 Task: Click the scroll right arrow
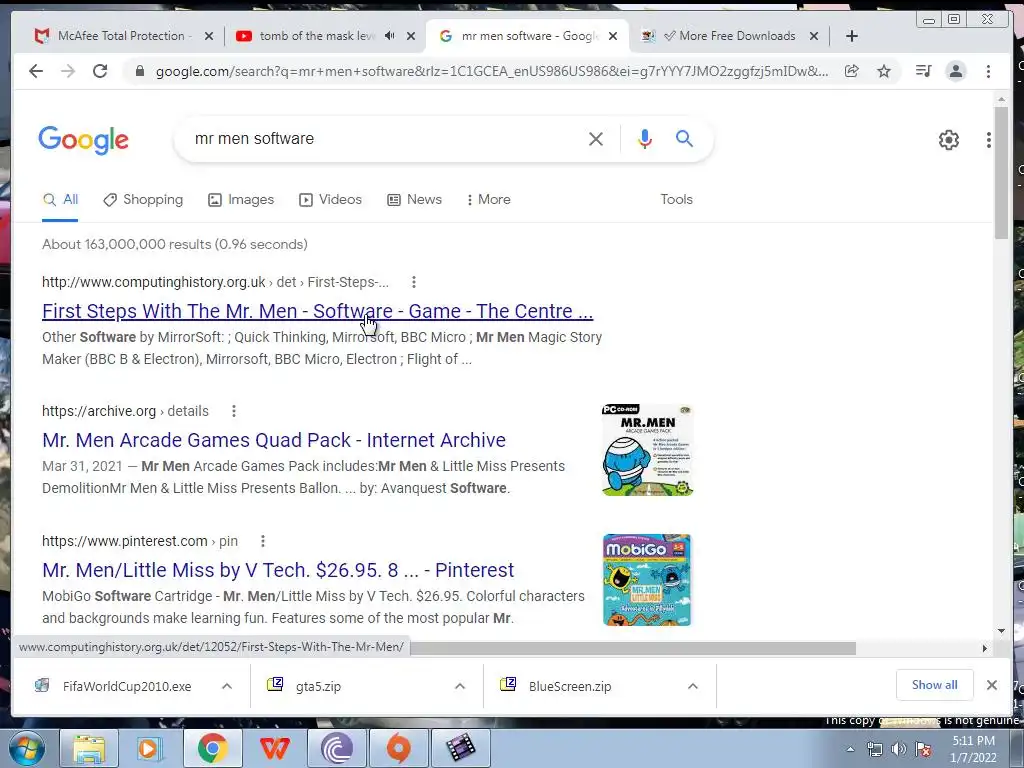point(985,648)
